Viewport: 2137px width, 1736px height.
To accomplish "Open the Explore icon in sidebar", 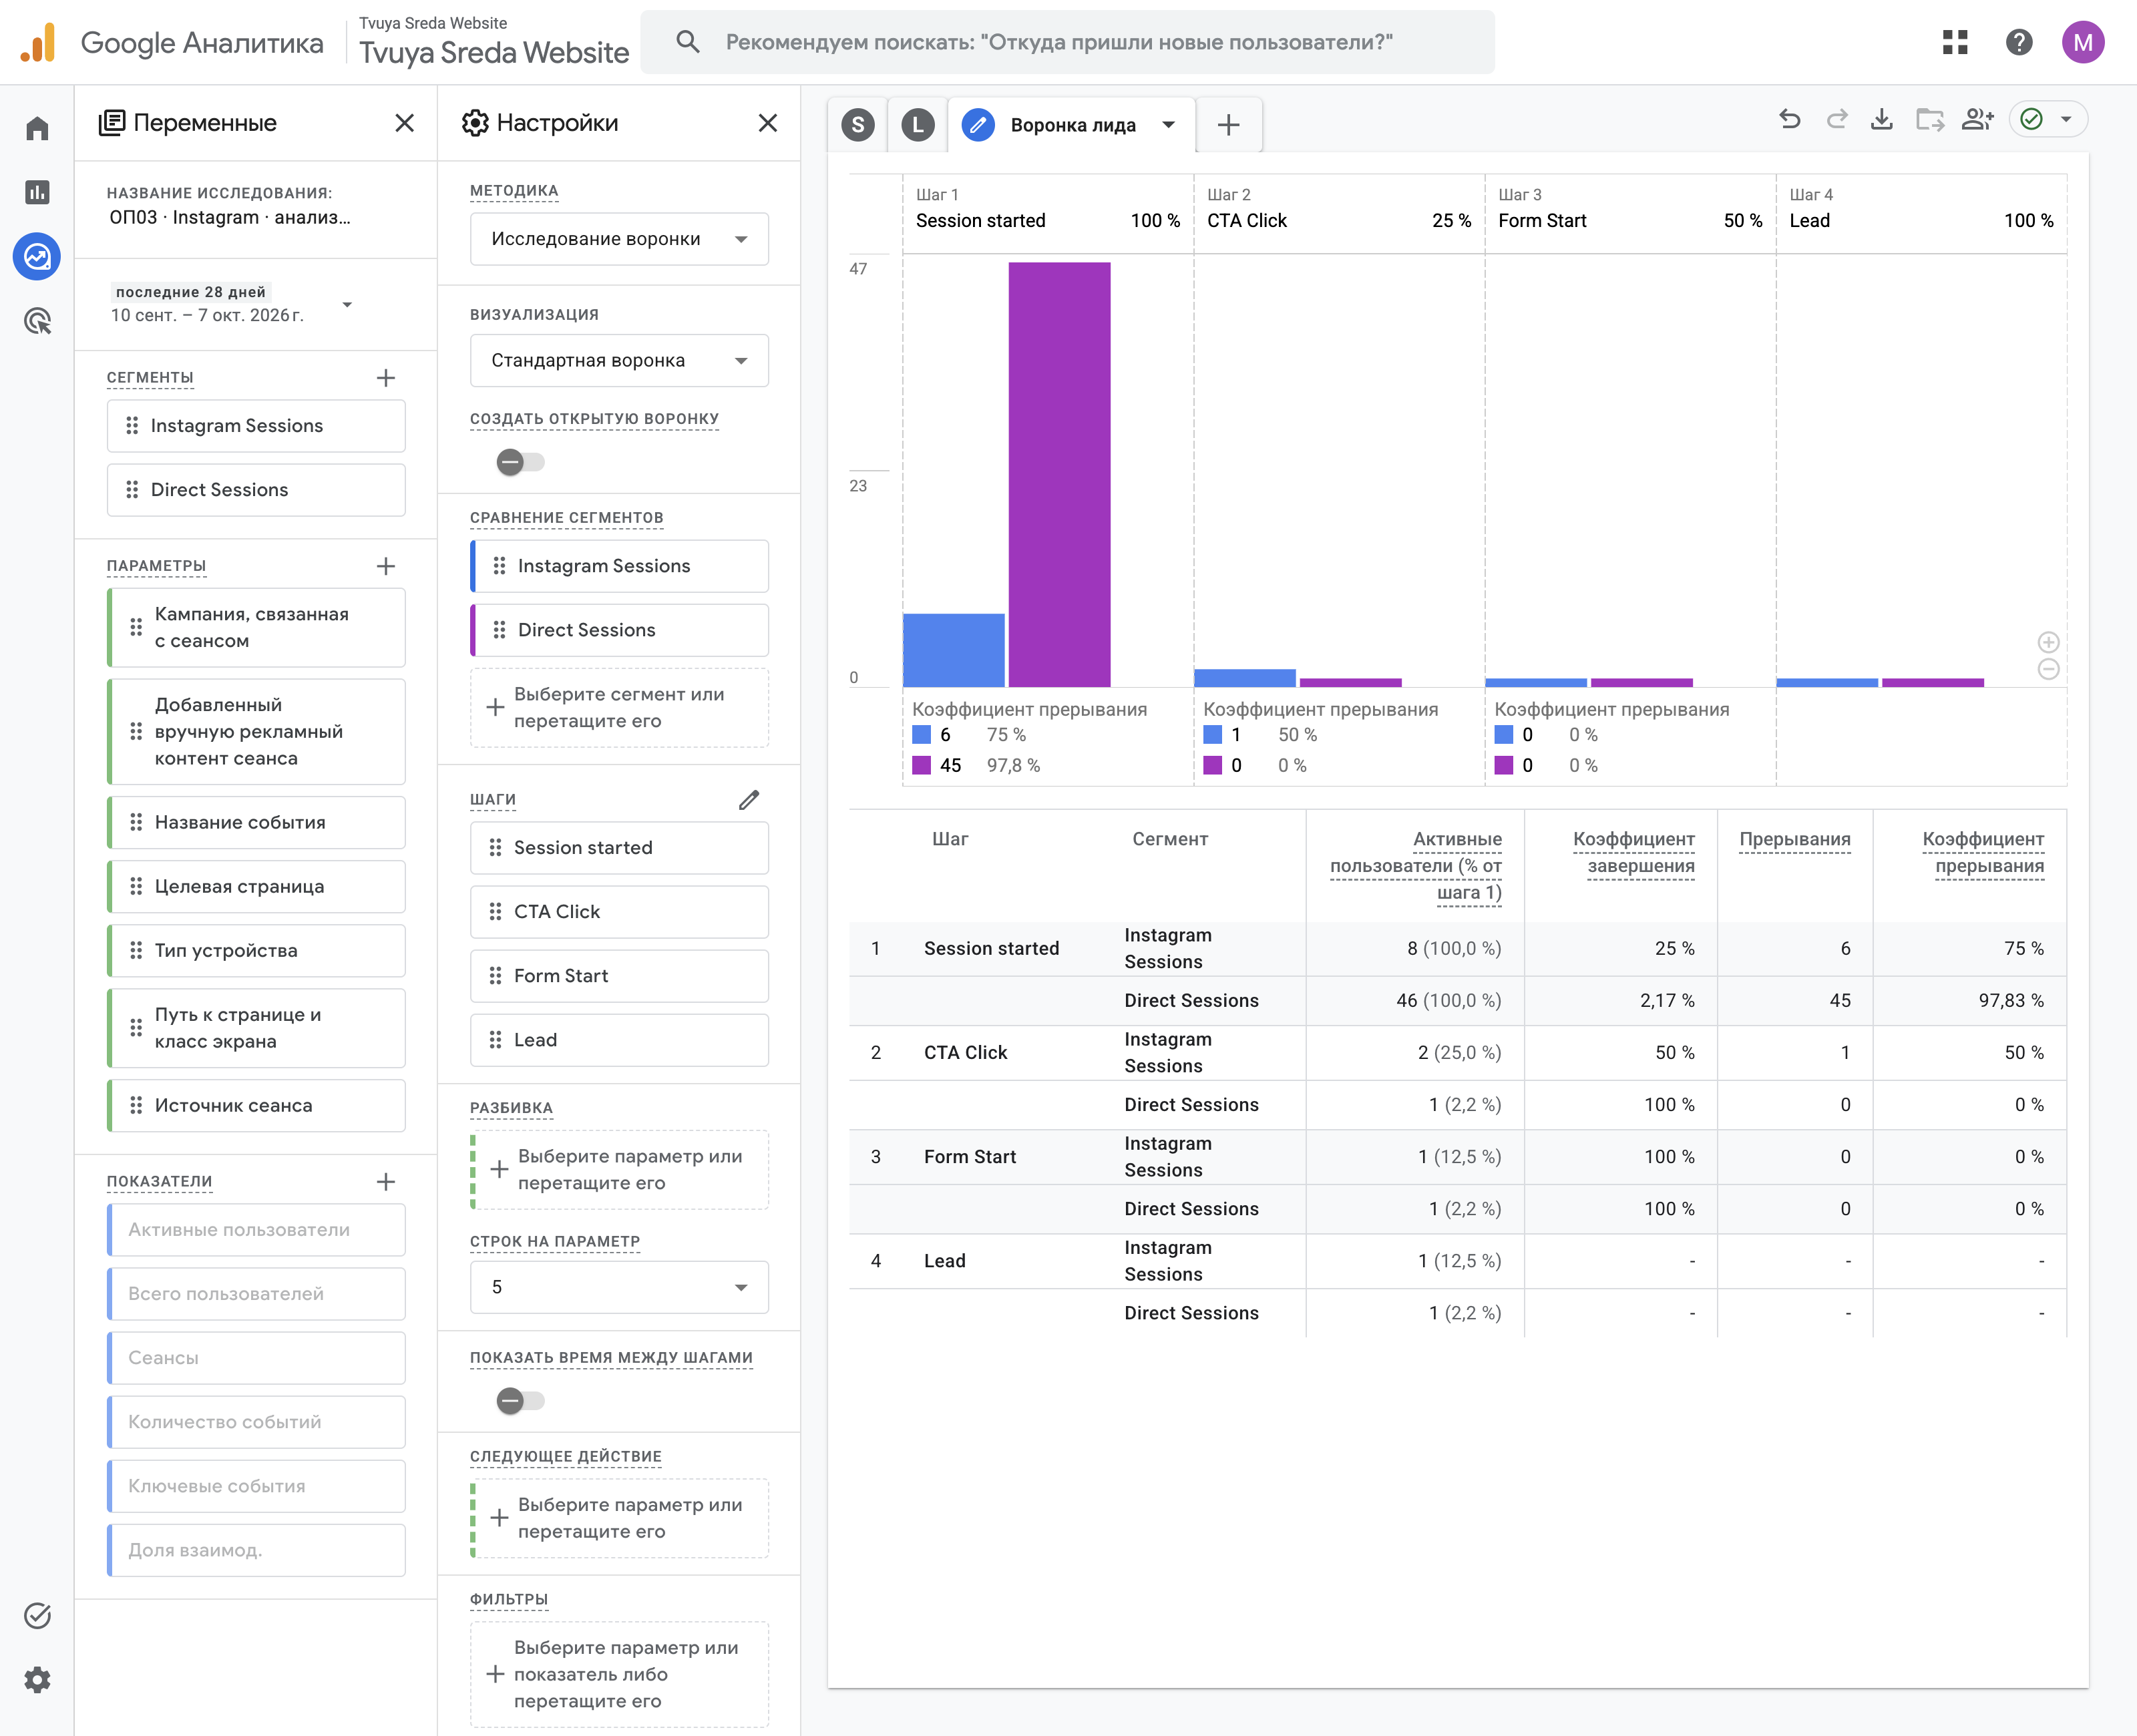I will coord(37,257).
